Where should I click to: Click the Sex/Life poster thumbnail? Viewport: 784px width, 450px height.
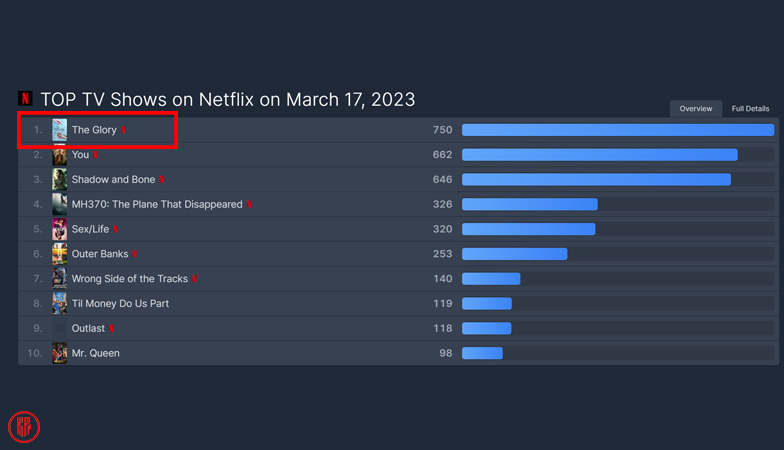click(60, 229)
